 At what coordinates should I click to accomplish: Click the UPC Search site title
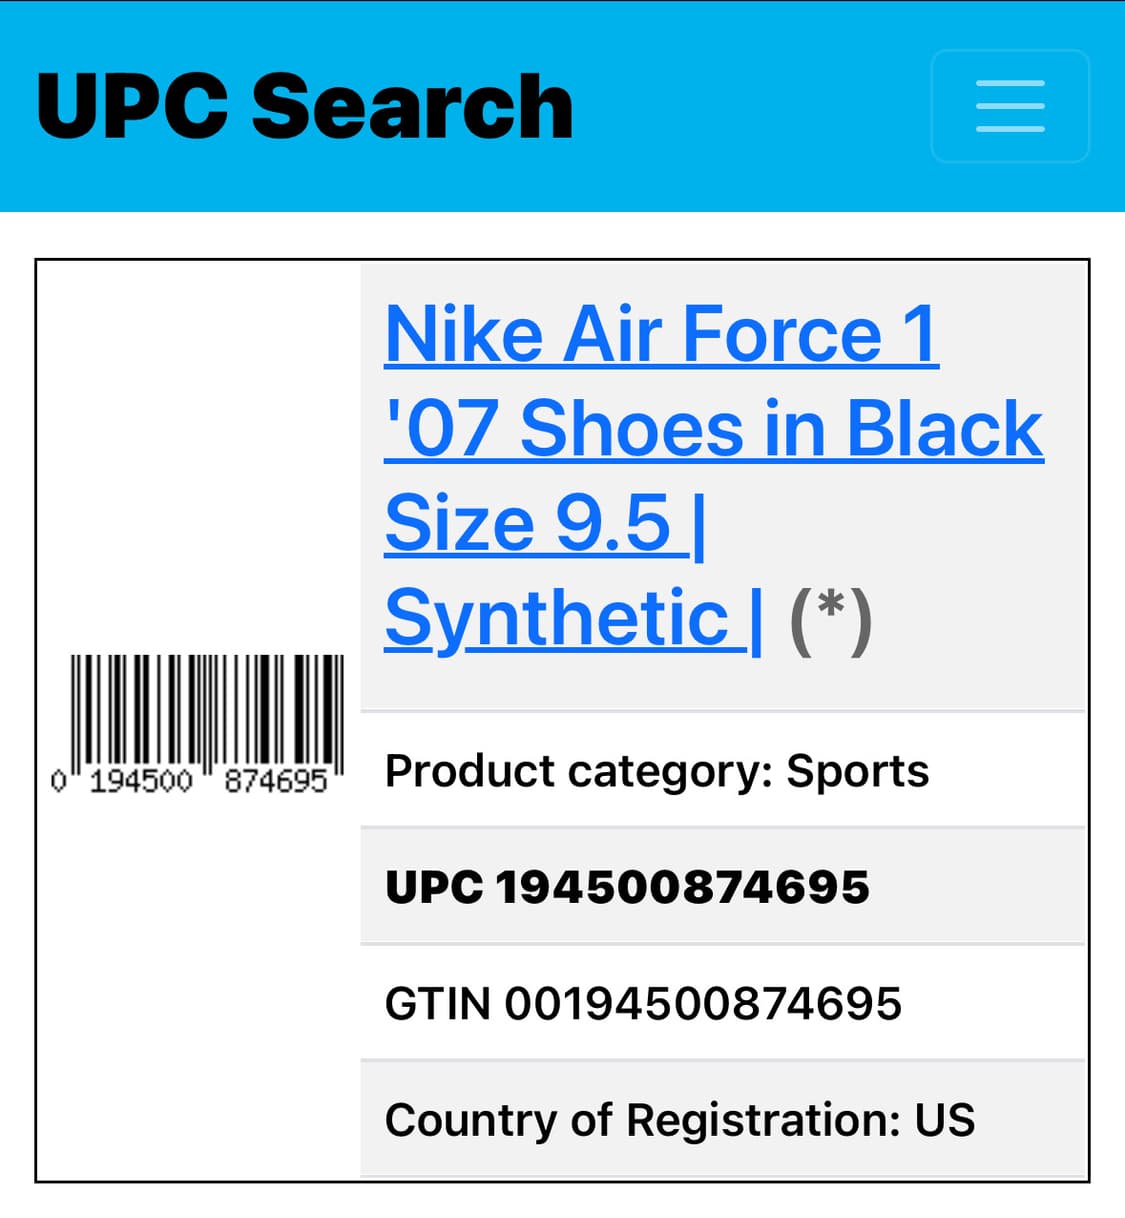[304, 106]
